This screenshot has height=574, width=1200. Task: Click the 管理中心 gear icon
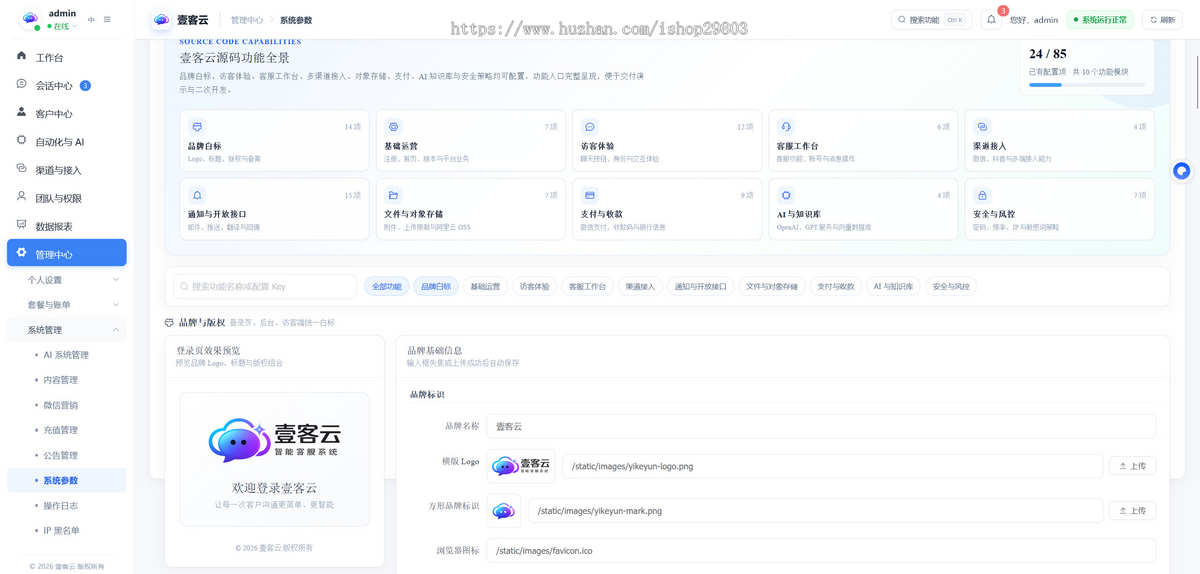pos(22,253)
